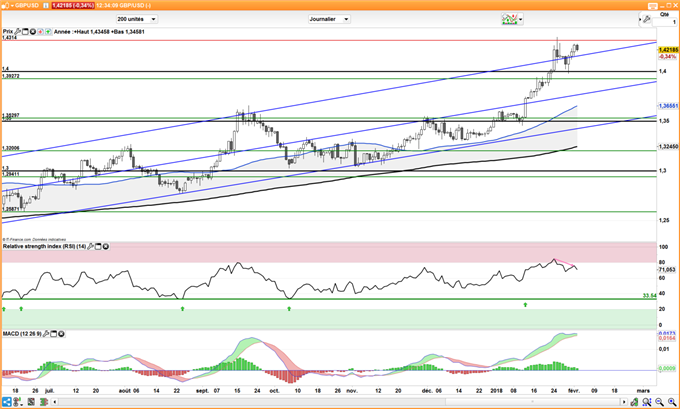Click the 'sept.' date on time axis
Image resolution: width=680 pixels, height=409 pixels.
pyautogui.click(x=202, y=391)
